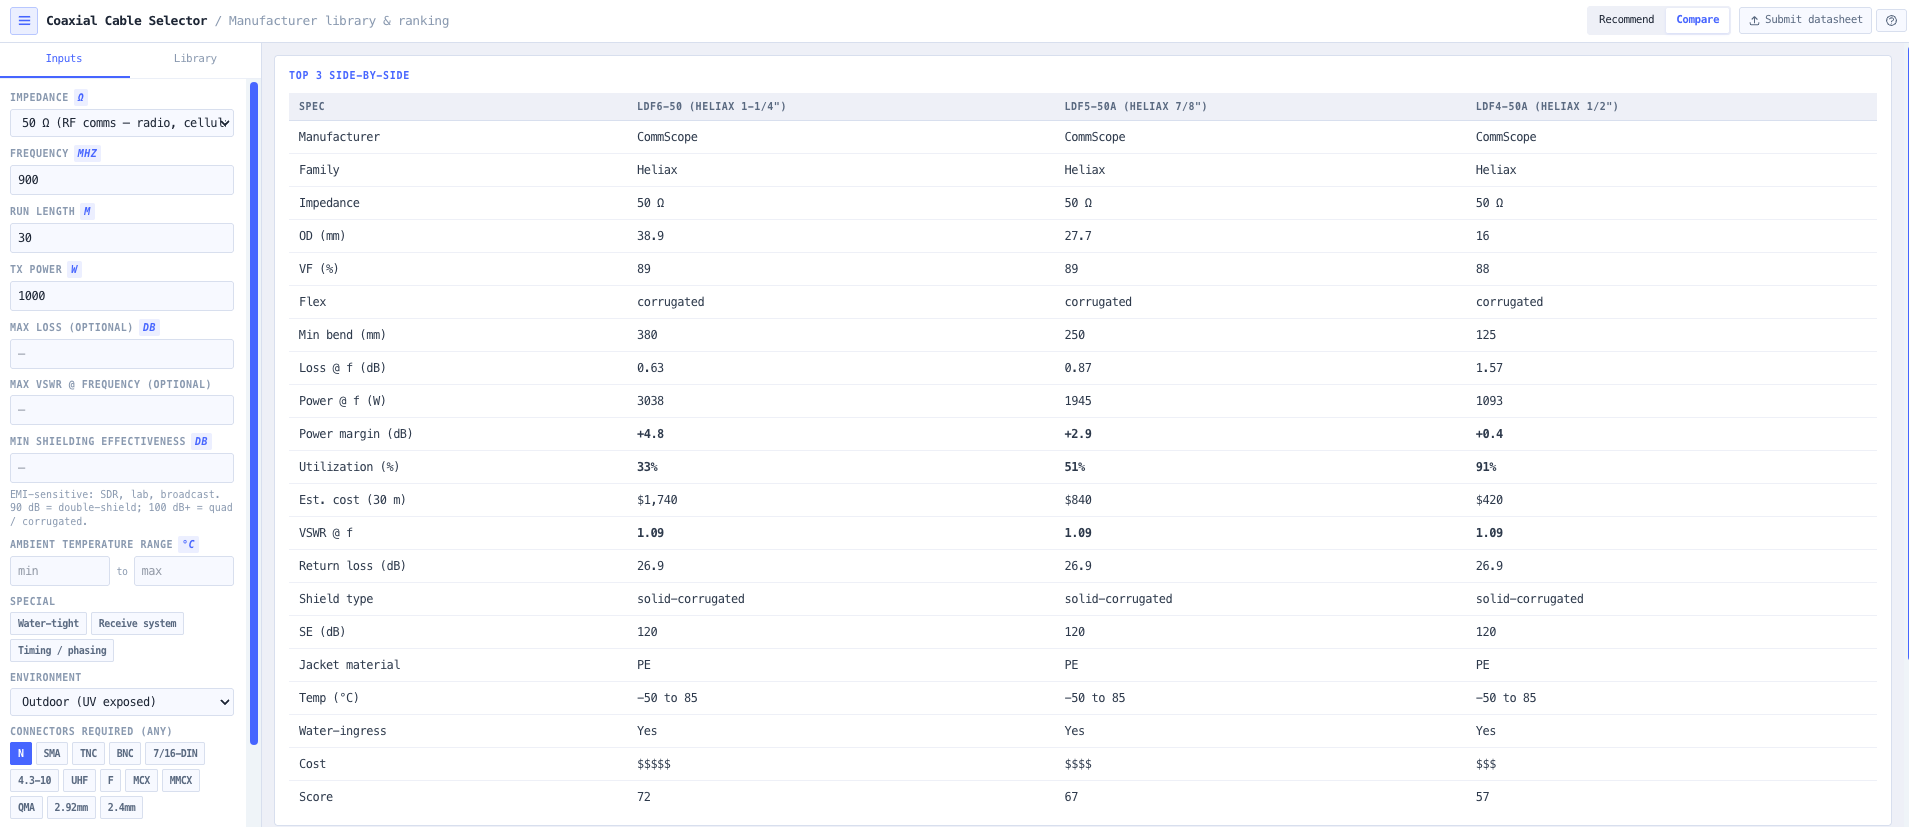Select the 7/16-DIN connector chip
This screenshot has height=827, width=1909.
tap(175, 754)
